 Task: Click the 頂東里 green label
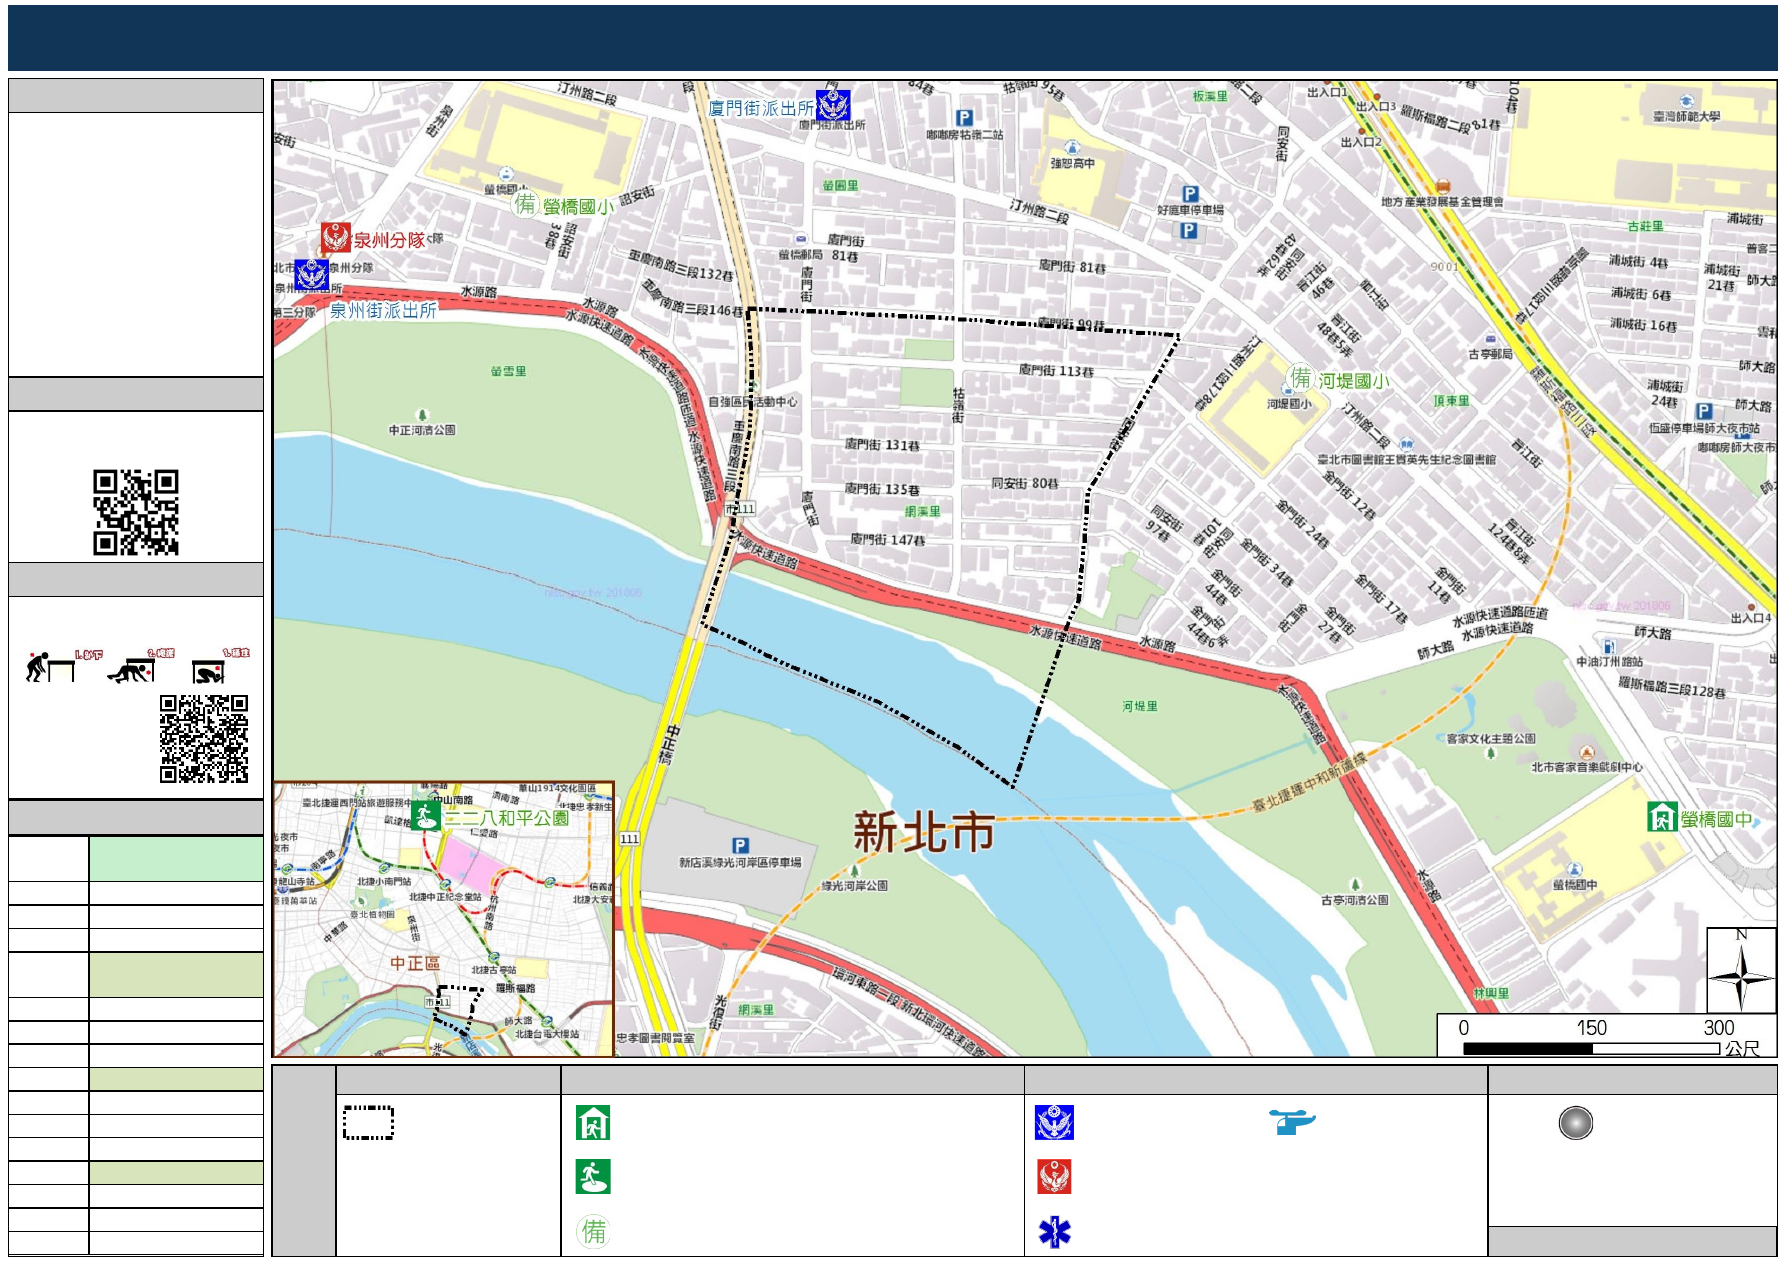point(1451,400)
